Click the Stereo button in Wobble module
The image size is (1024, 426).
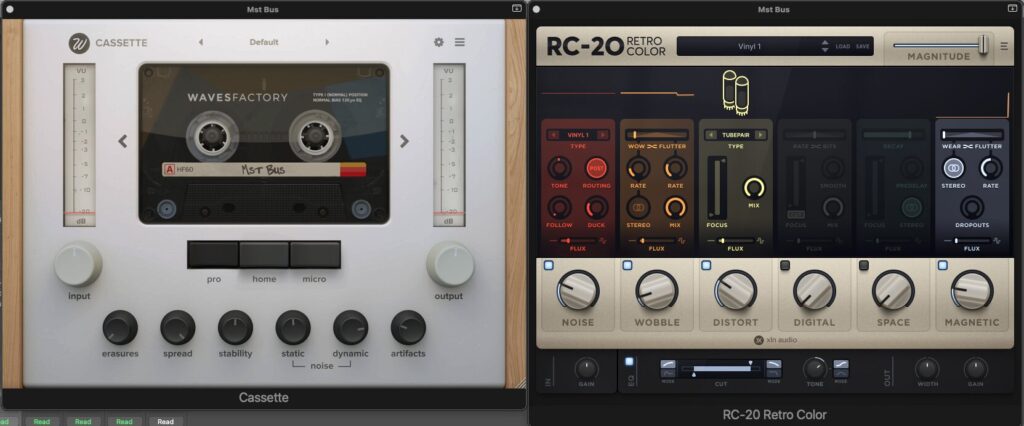[637, 208]
